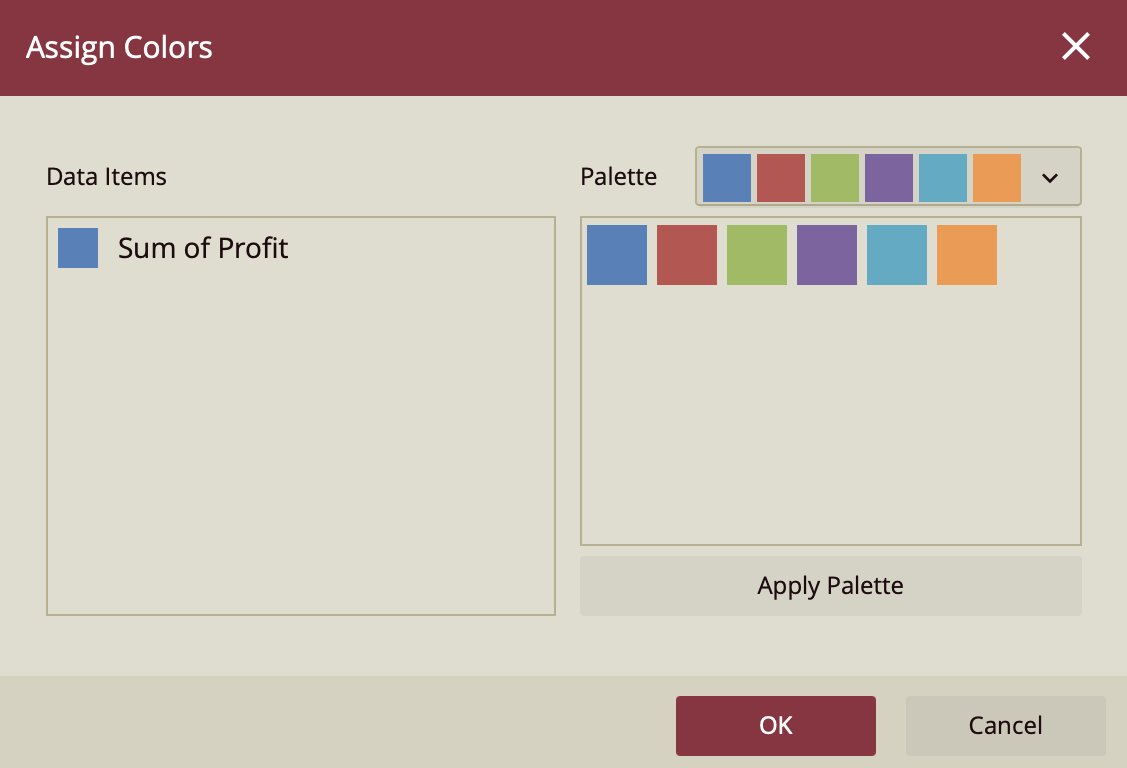Choose the large teal color in palette grid
Screen dimensions: 1127x768
pos(897,255)
